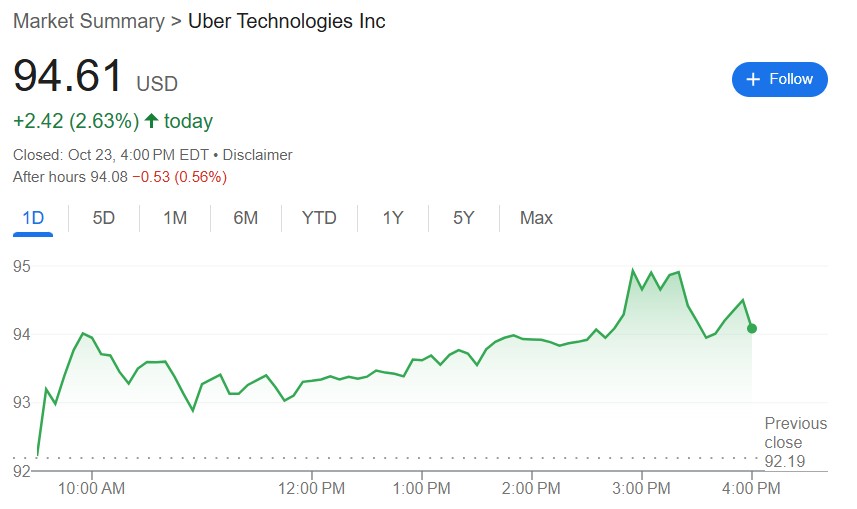Click the 94.61 stock price

69,77
